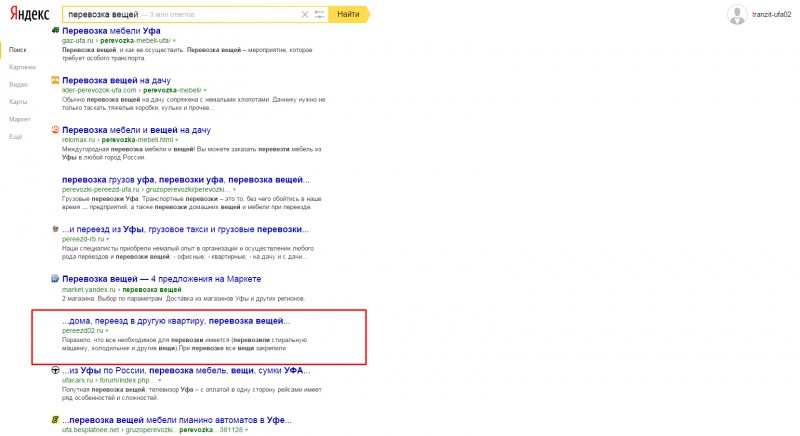Expand dropdown arrow after relomax.ru URL
The height and width of the screenshot is (436, 800).
tap(177, 140)
